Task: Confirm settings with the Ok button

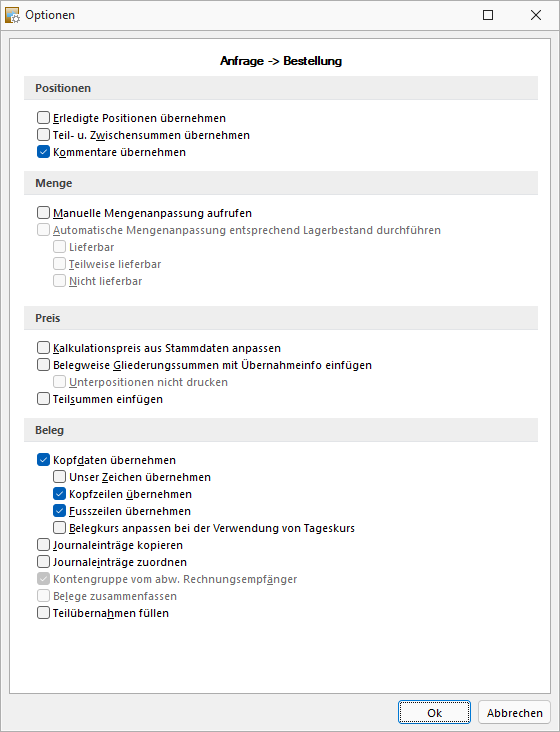Action: click(x=434, y=712)
